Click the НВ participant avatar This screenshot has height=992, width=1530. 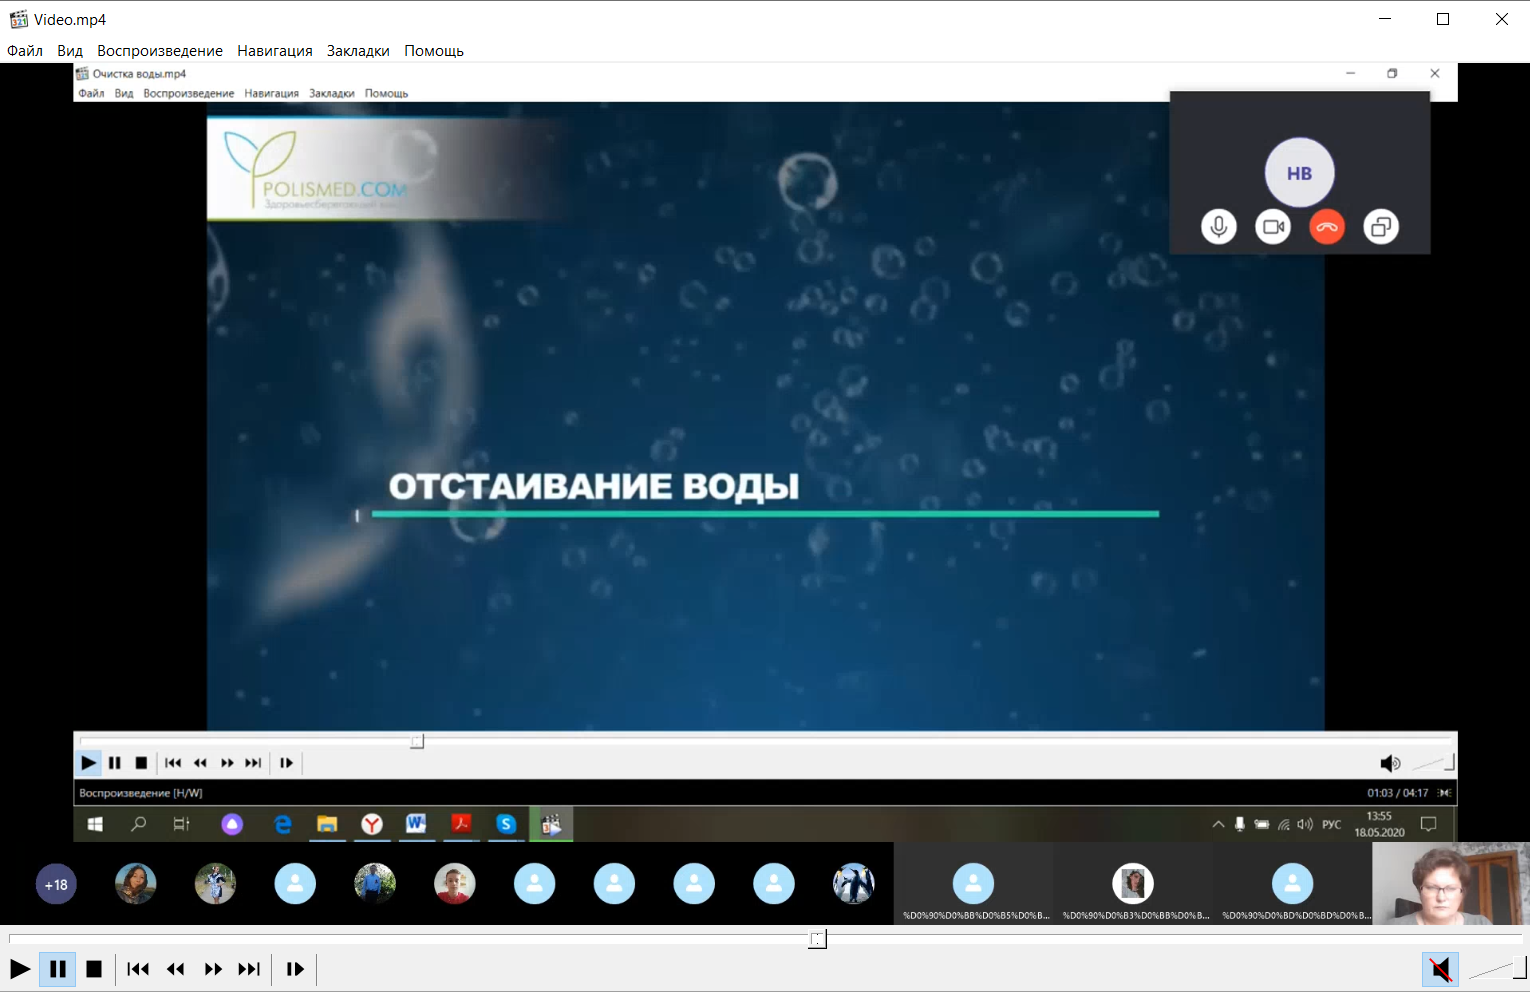point(1299,173)
